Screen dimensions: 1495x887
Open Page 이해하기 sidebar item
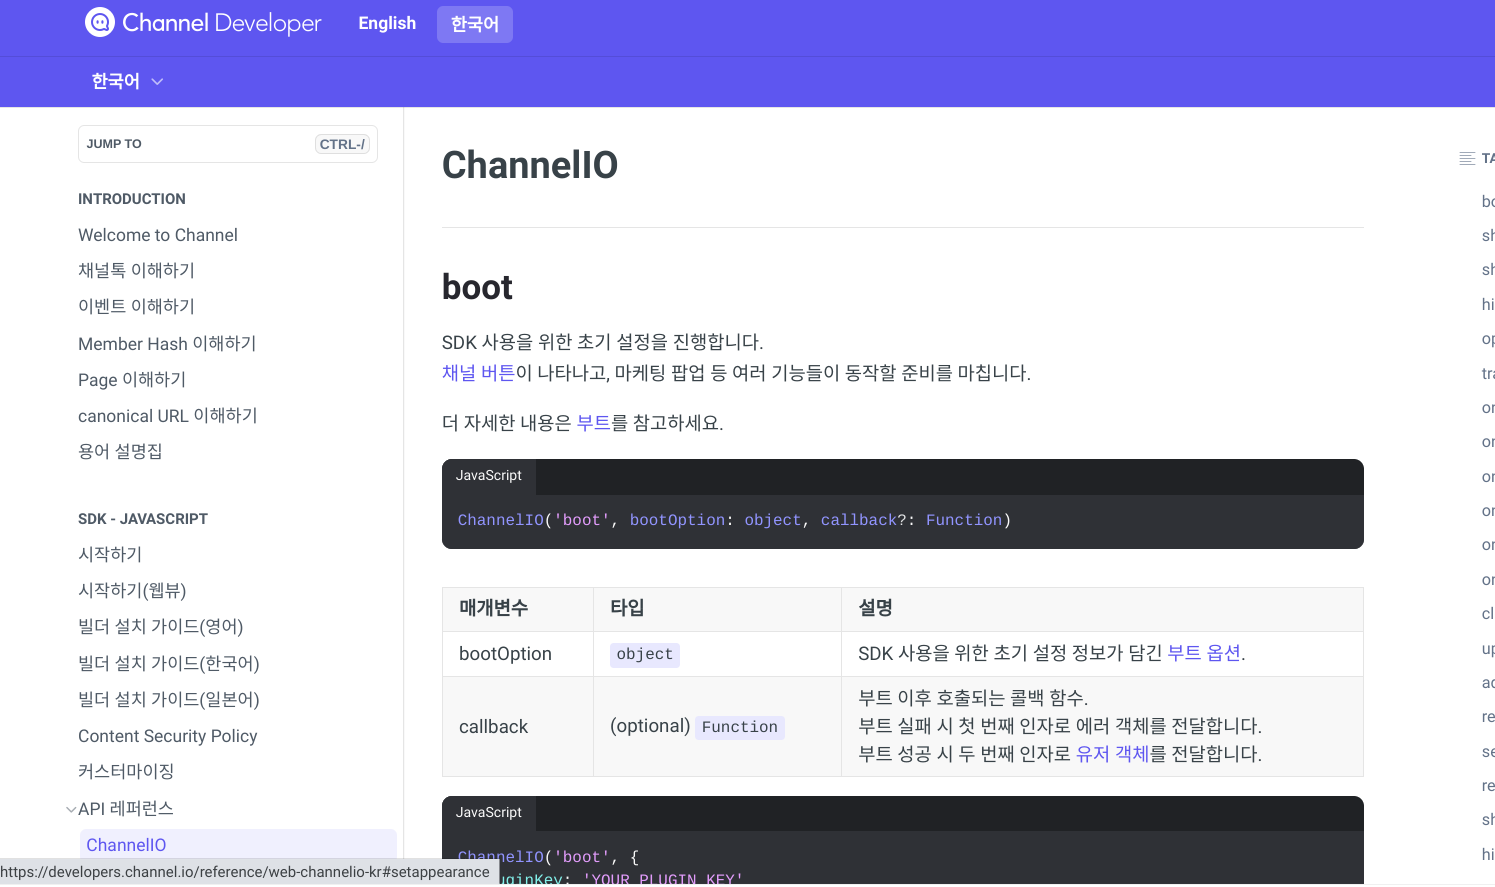132,380
